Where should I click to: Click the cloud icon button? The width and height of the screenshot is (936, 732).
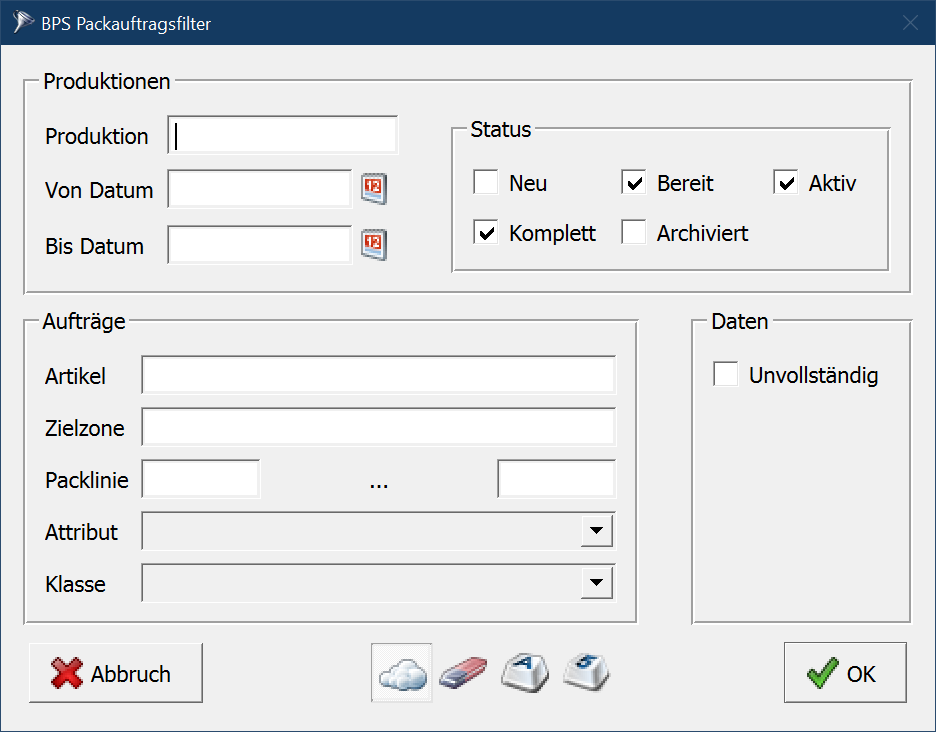pyautogui.click(x=402, y=673)
